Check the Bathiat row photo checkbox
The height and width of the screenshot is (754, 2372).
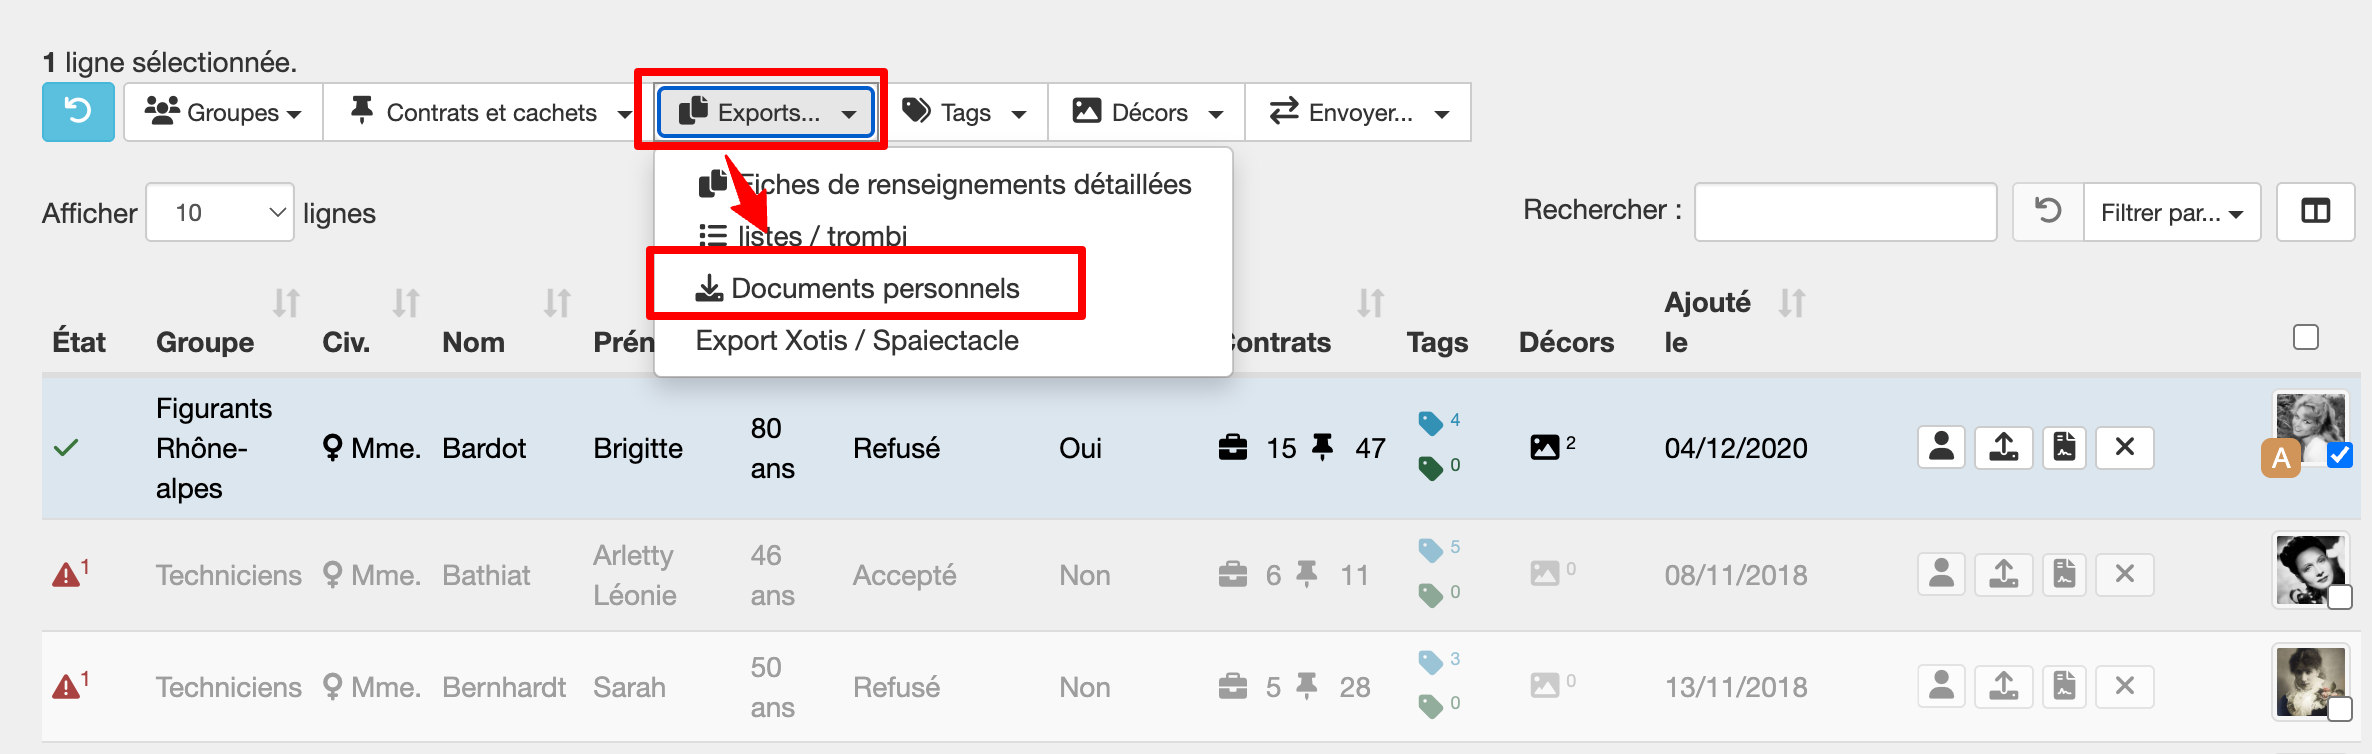(2339, 598)
